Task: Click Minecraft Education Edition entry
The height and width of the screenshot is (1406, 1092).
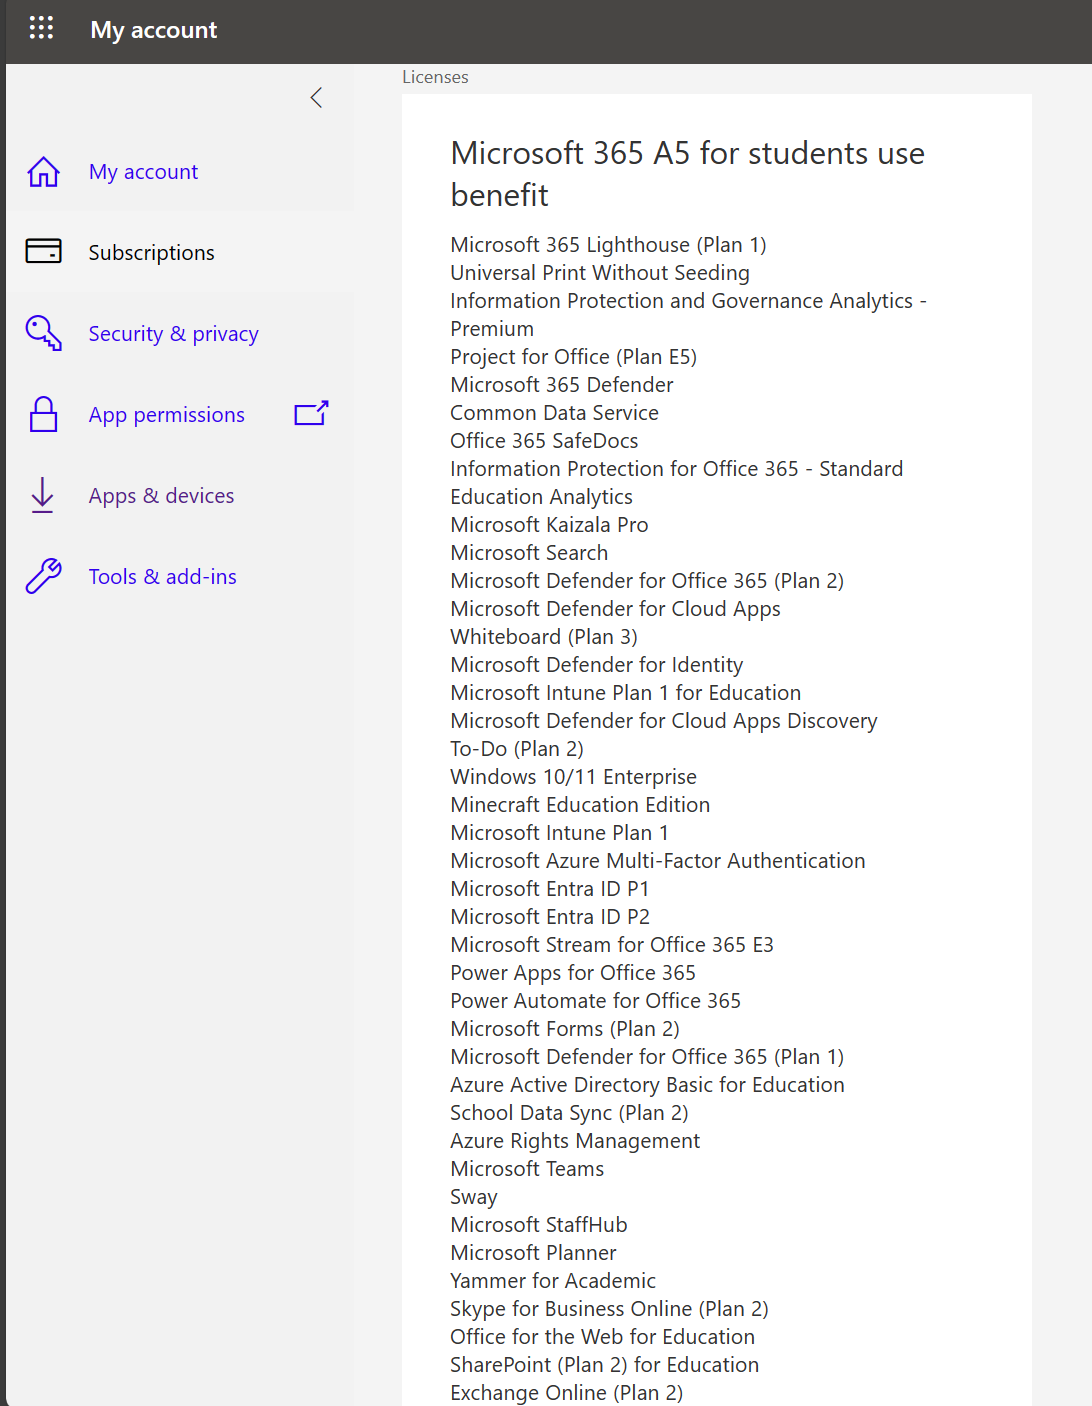Action: [x=580, y=805]
